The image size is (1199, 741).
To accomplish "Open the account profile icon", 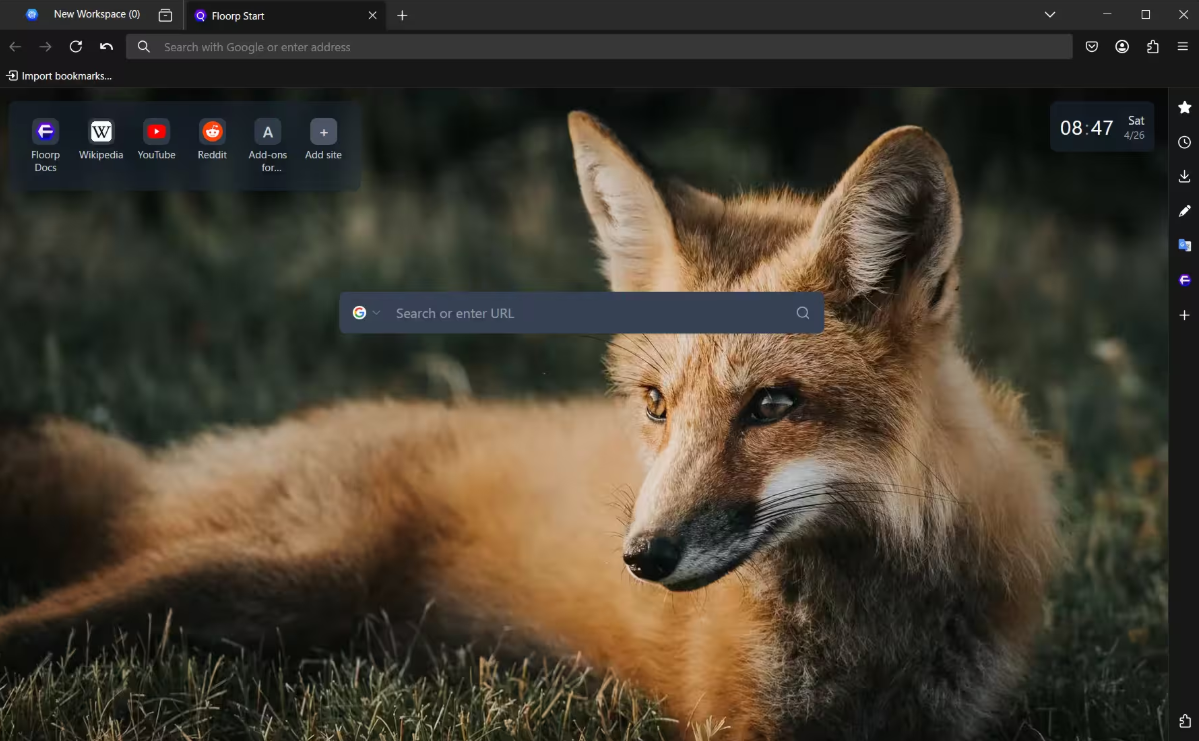I will tap(1122, 47).
